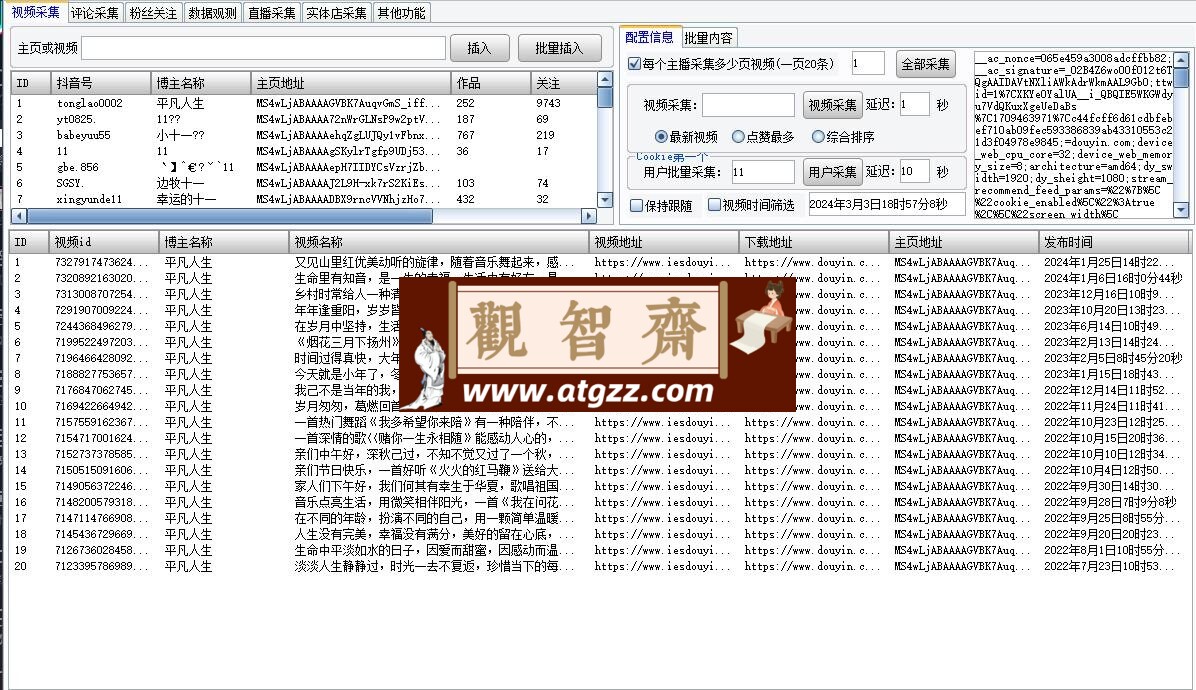Switch to the 数据观测 tab

tap(213, 13)
